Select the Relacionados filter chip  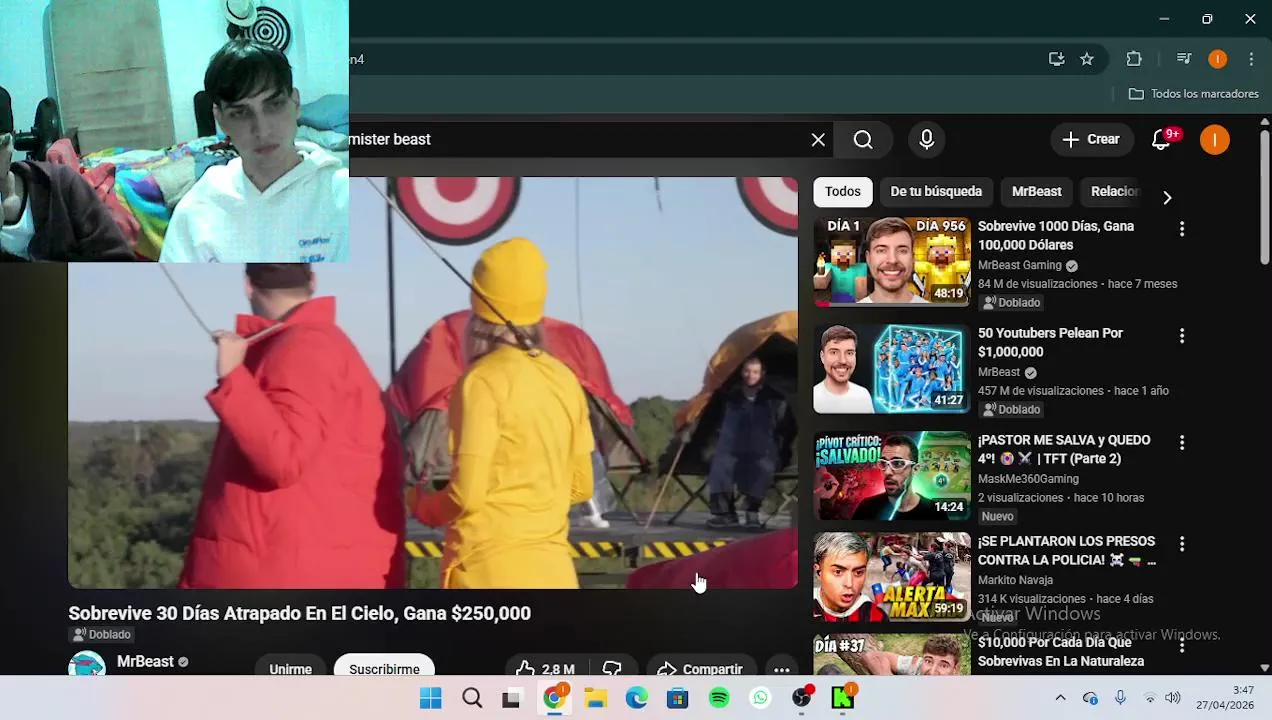point(1112,191)
